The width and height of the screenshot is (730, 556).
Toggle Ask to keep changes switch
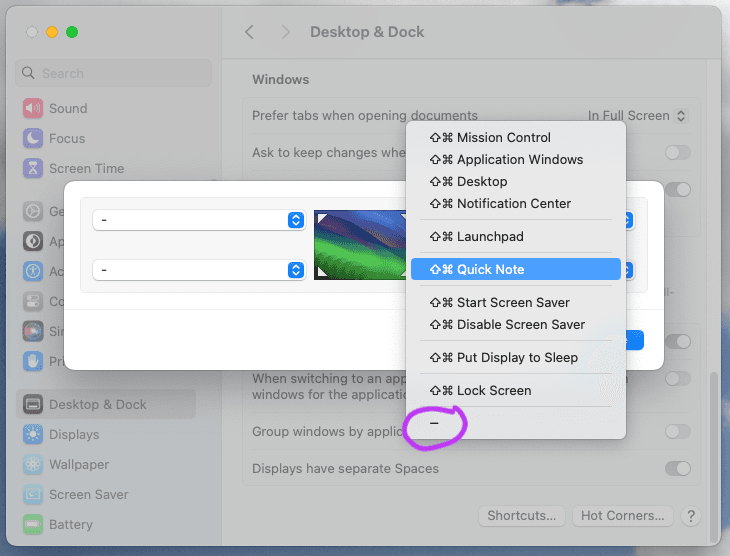(677, 152)
